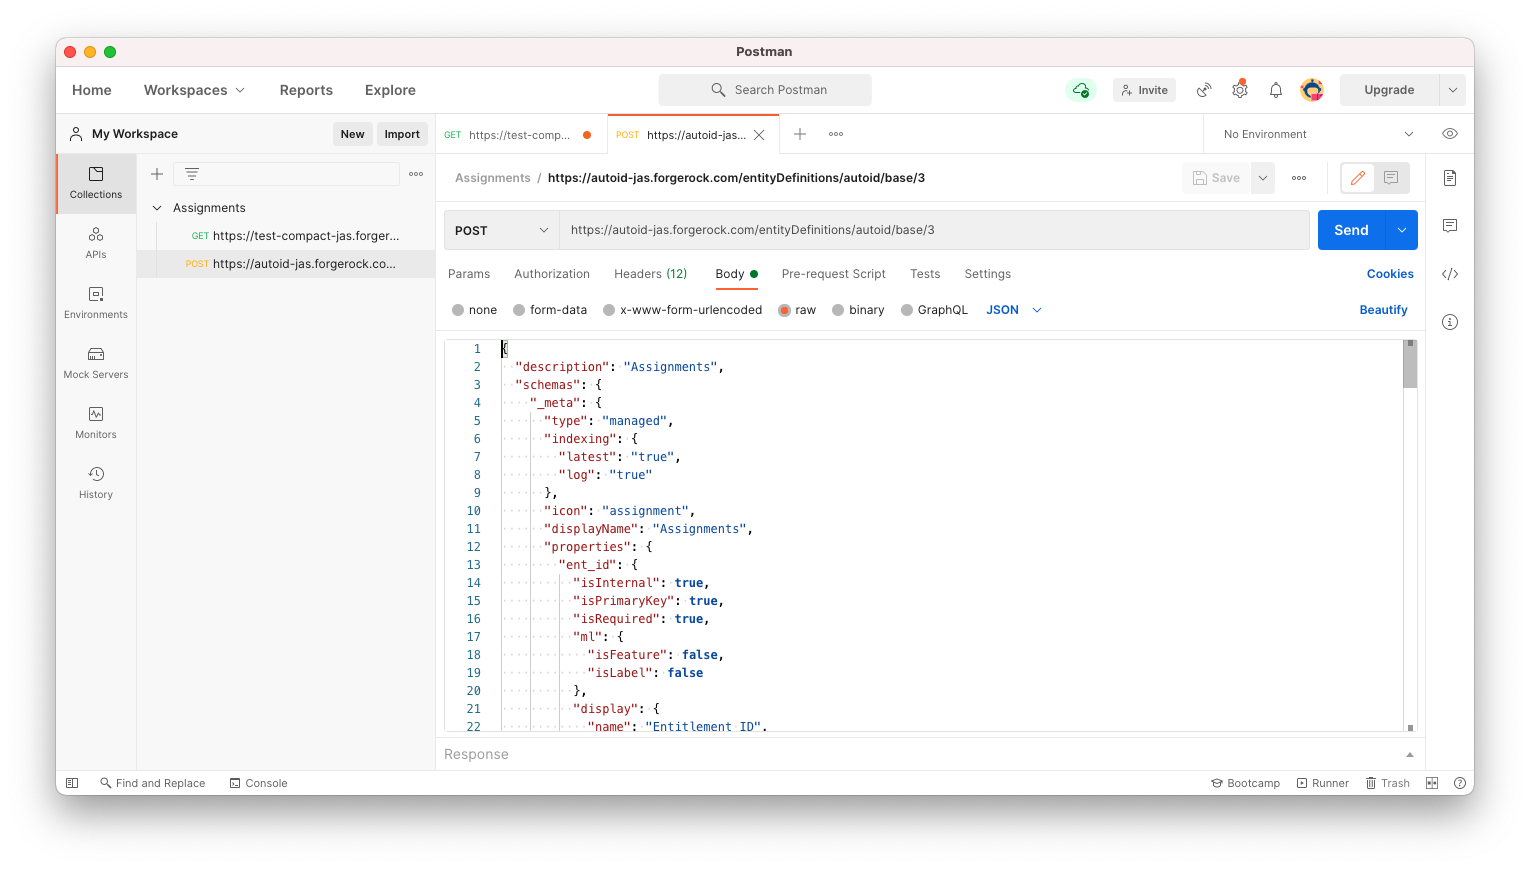
Task: Switch to comment mode icon
Action: 1391,178
